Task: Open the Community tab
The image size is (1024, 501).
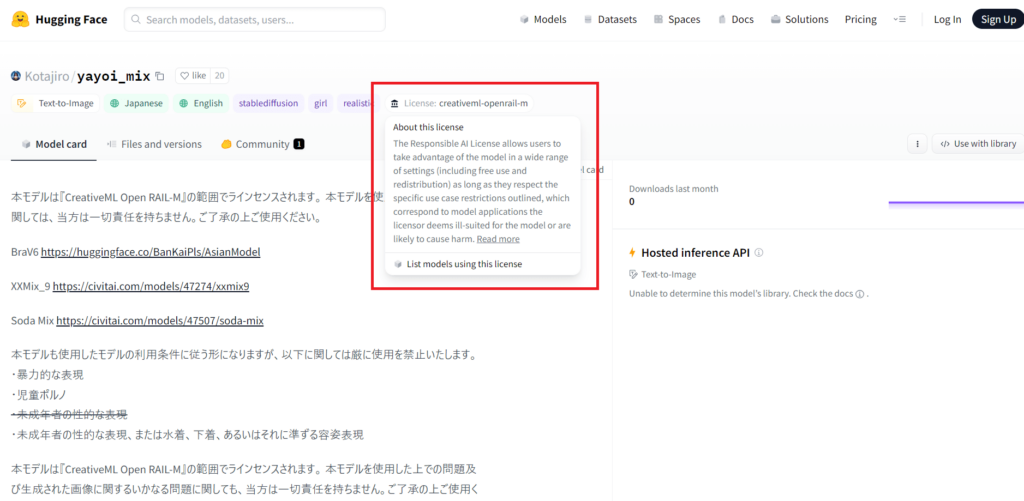Action: point(263,144)
